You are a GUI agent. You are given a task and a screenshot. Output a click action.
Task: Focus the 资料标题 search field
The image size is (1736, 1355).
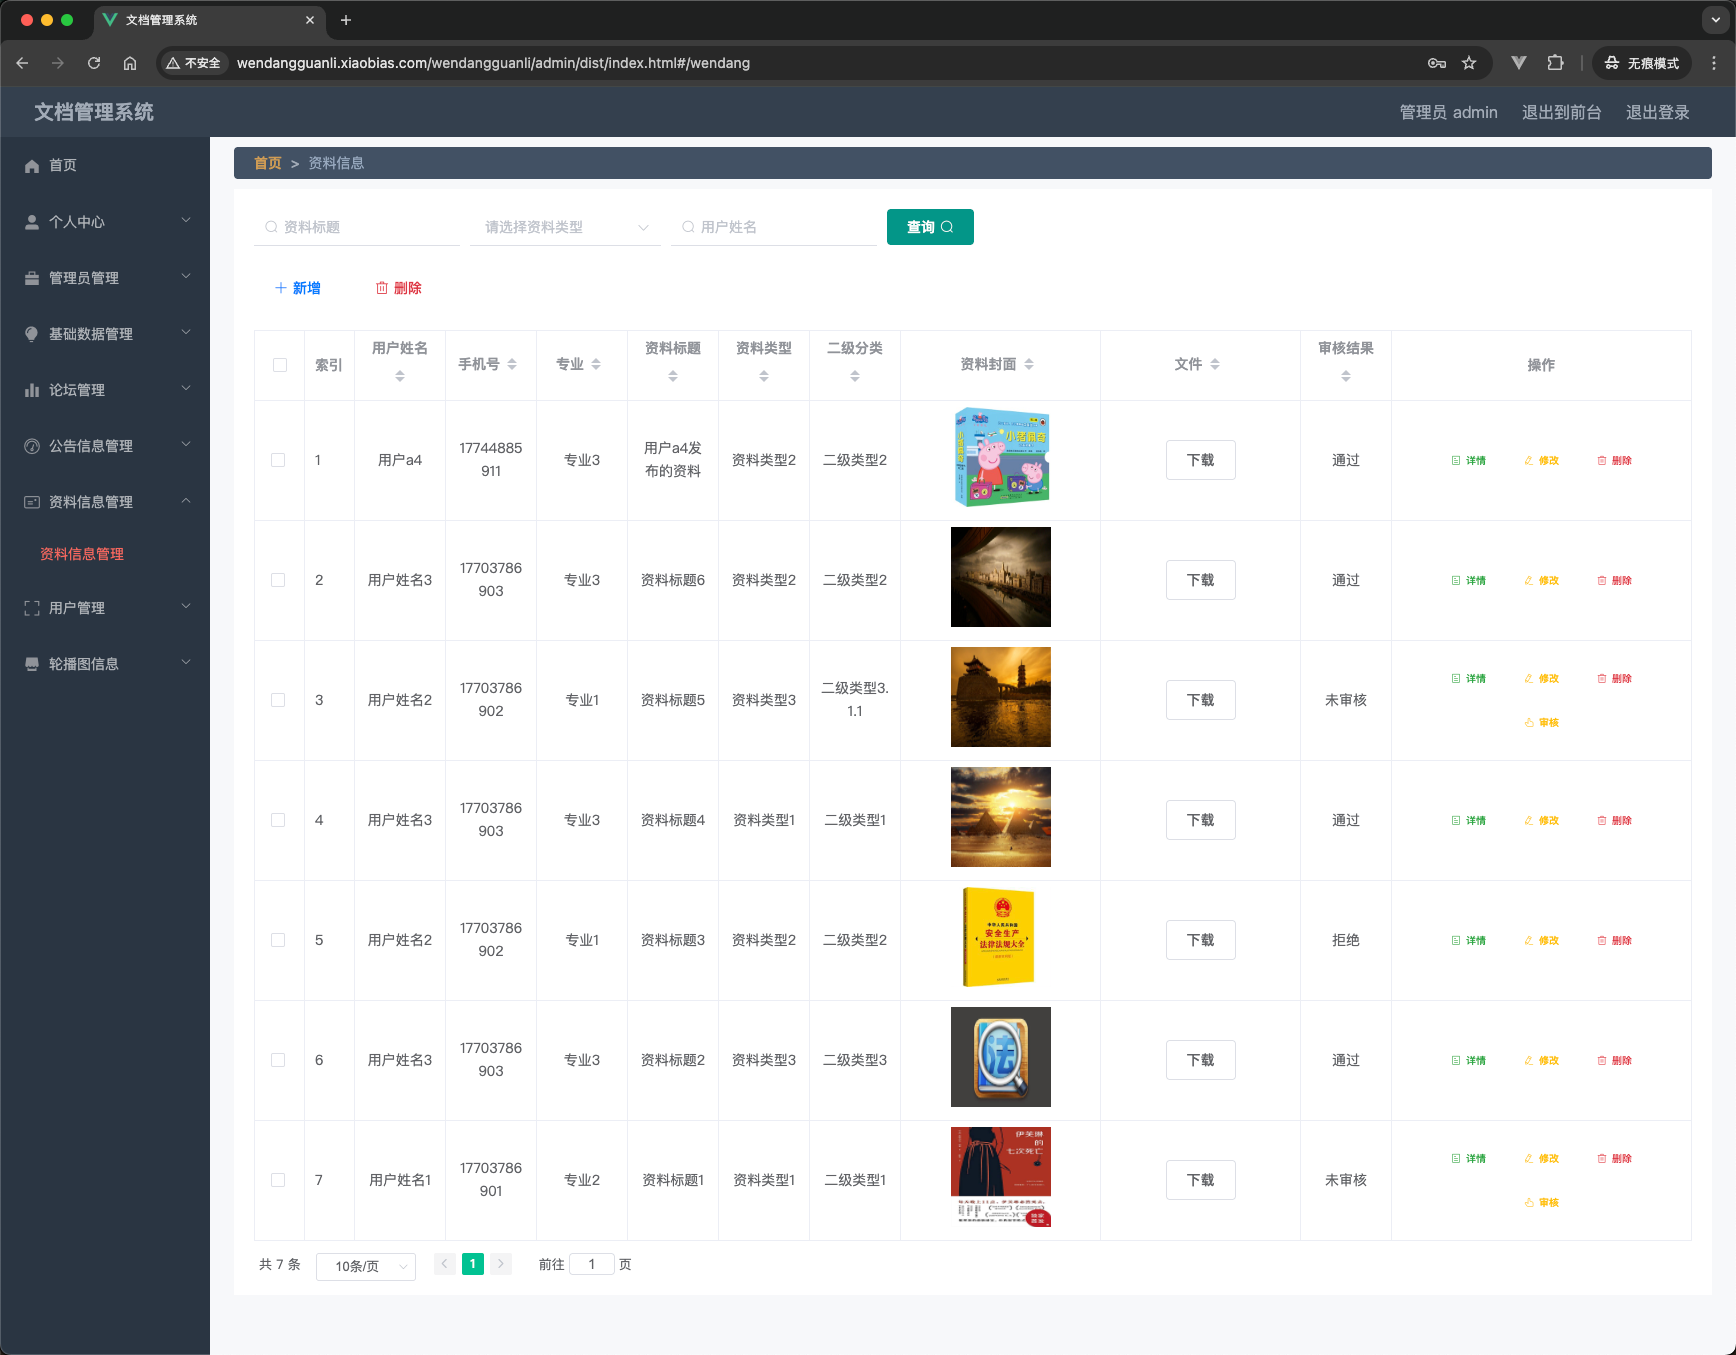click(357, 227)
